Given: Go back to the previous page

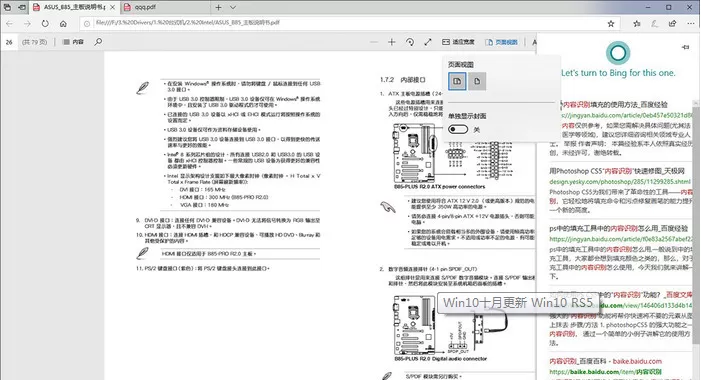Looking at the screenshot, I should pyautogui.click(x=9, y=24).
